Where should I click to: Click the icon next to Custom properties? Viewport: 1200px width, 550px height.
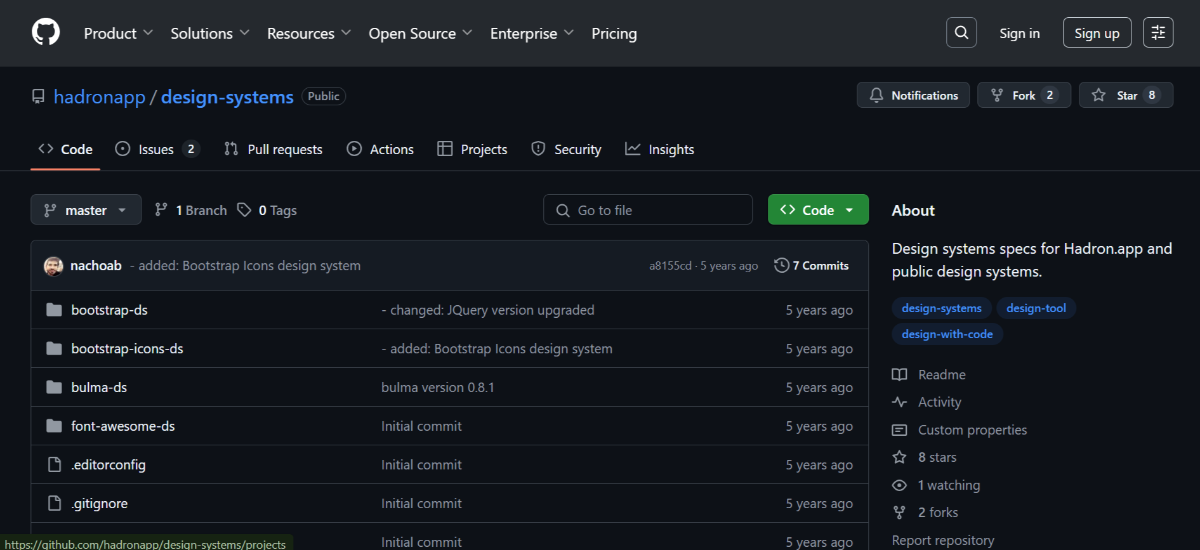899,430
